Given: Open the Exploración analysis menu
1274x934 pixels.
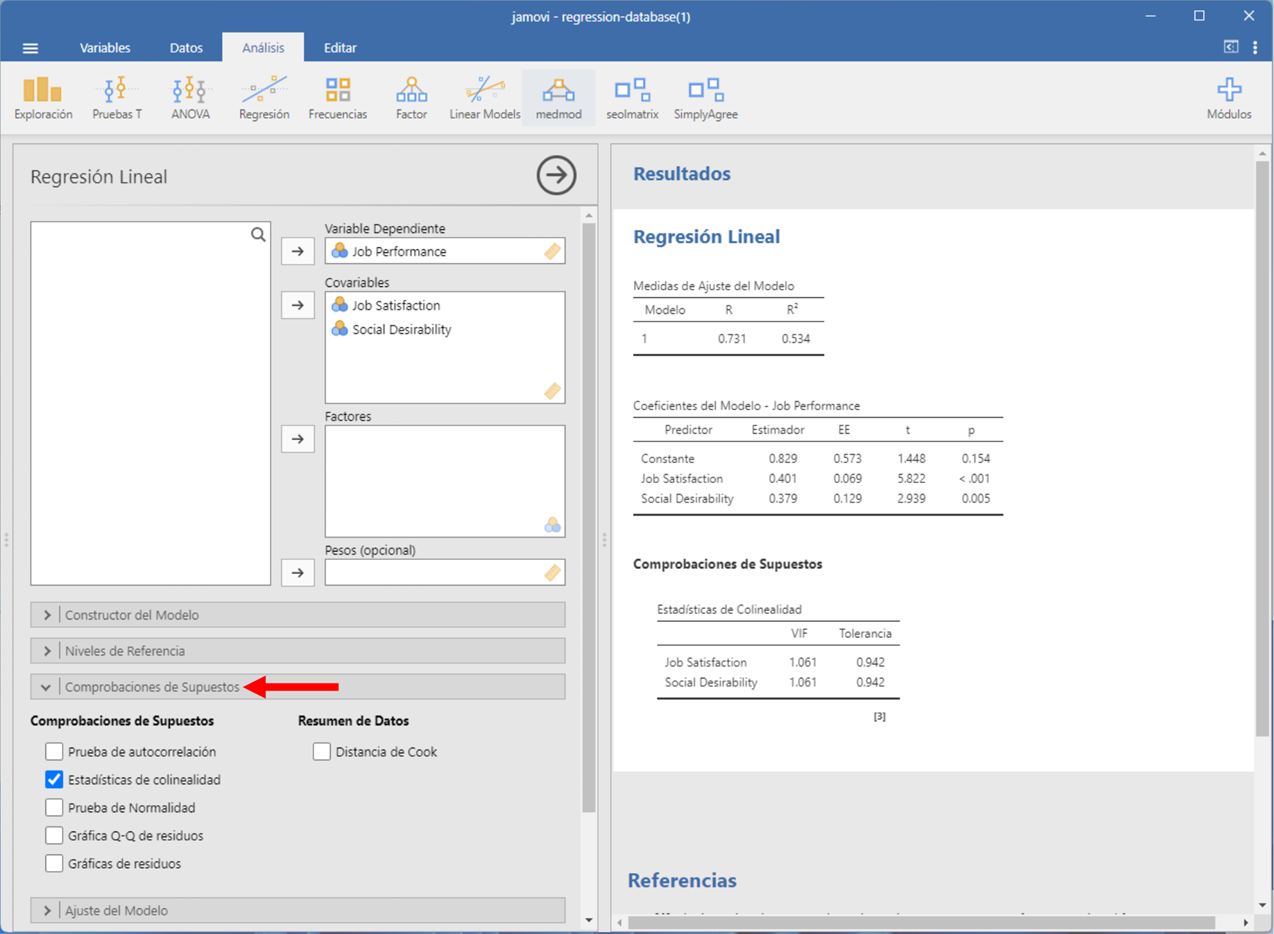Looking at the screenshot, I should [x=43, y=100].
